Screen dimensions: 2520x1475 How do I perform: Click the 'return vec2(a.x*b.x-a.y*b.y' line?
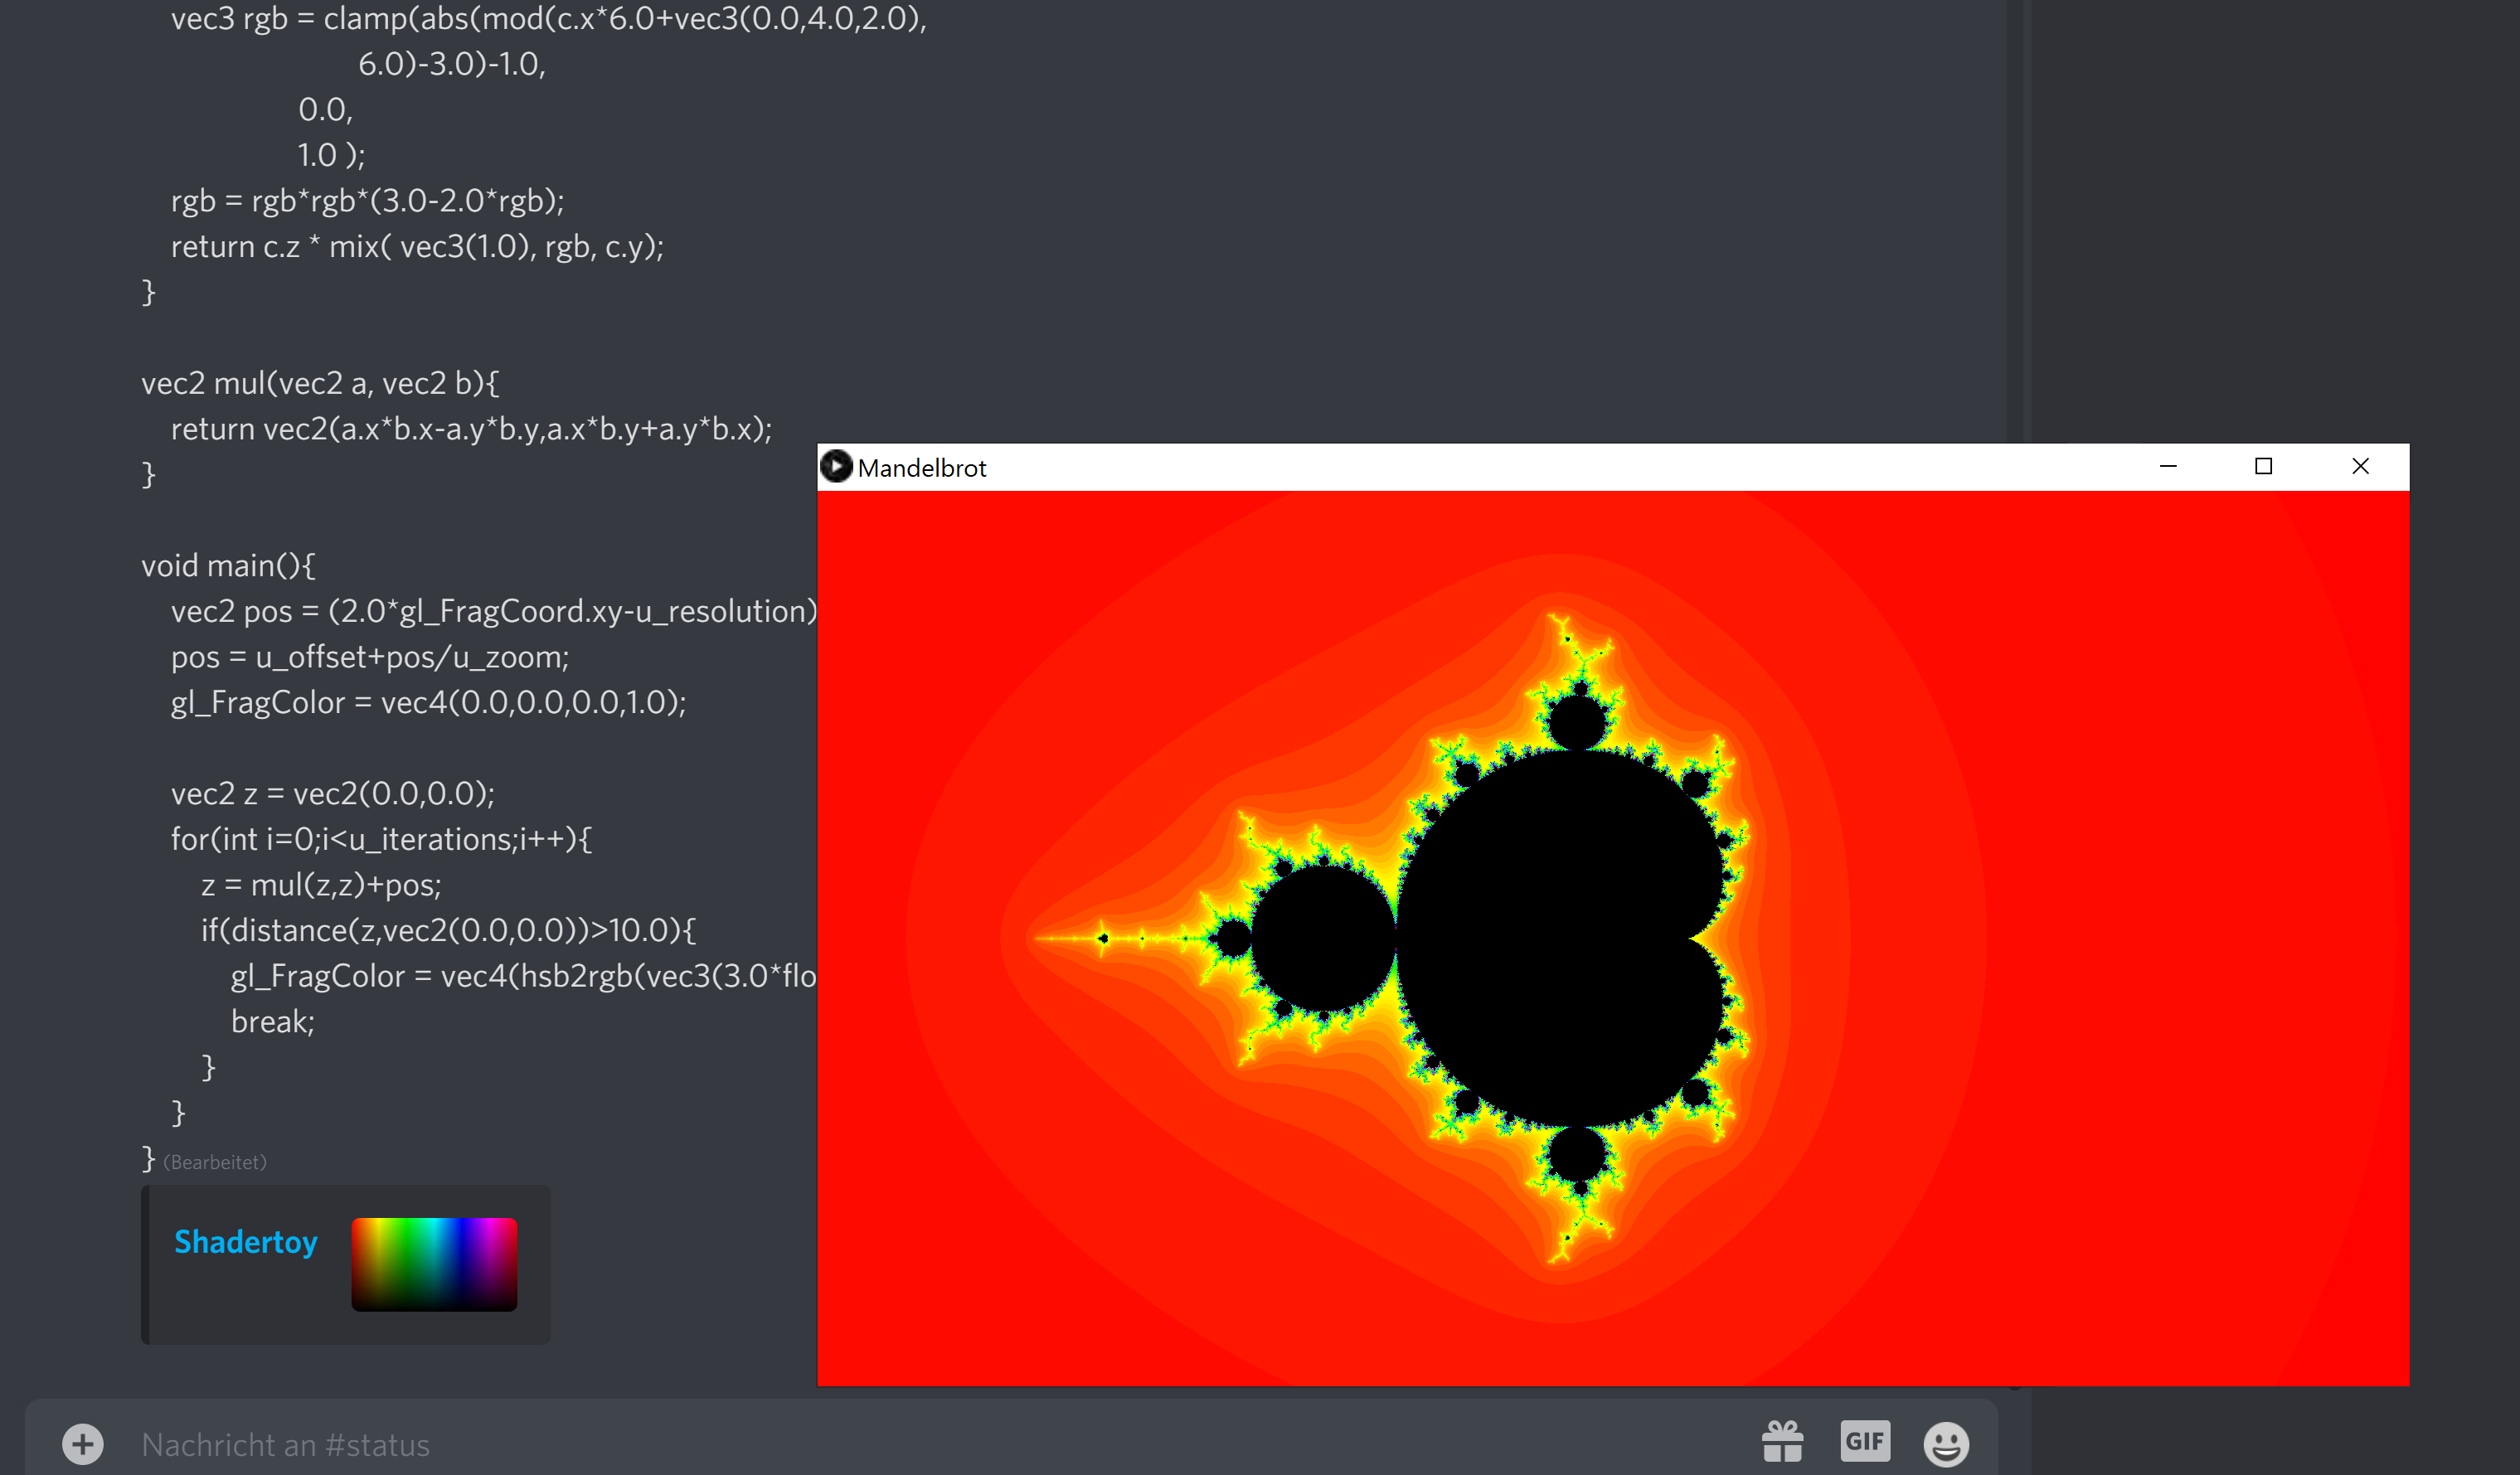[x=471, y=429]
